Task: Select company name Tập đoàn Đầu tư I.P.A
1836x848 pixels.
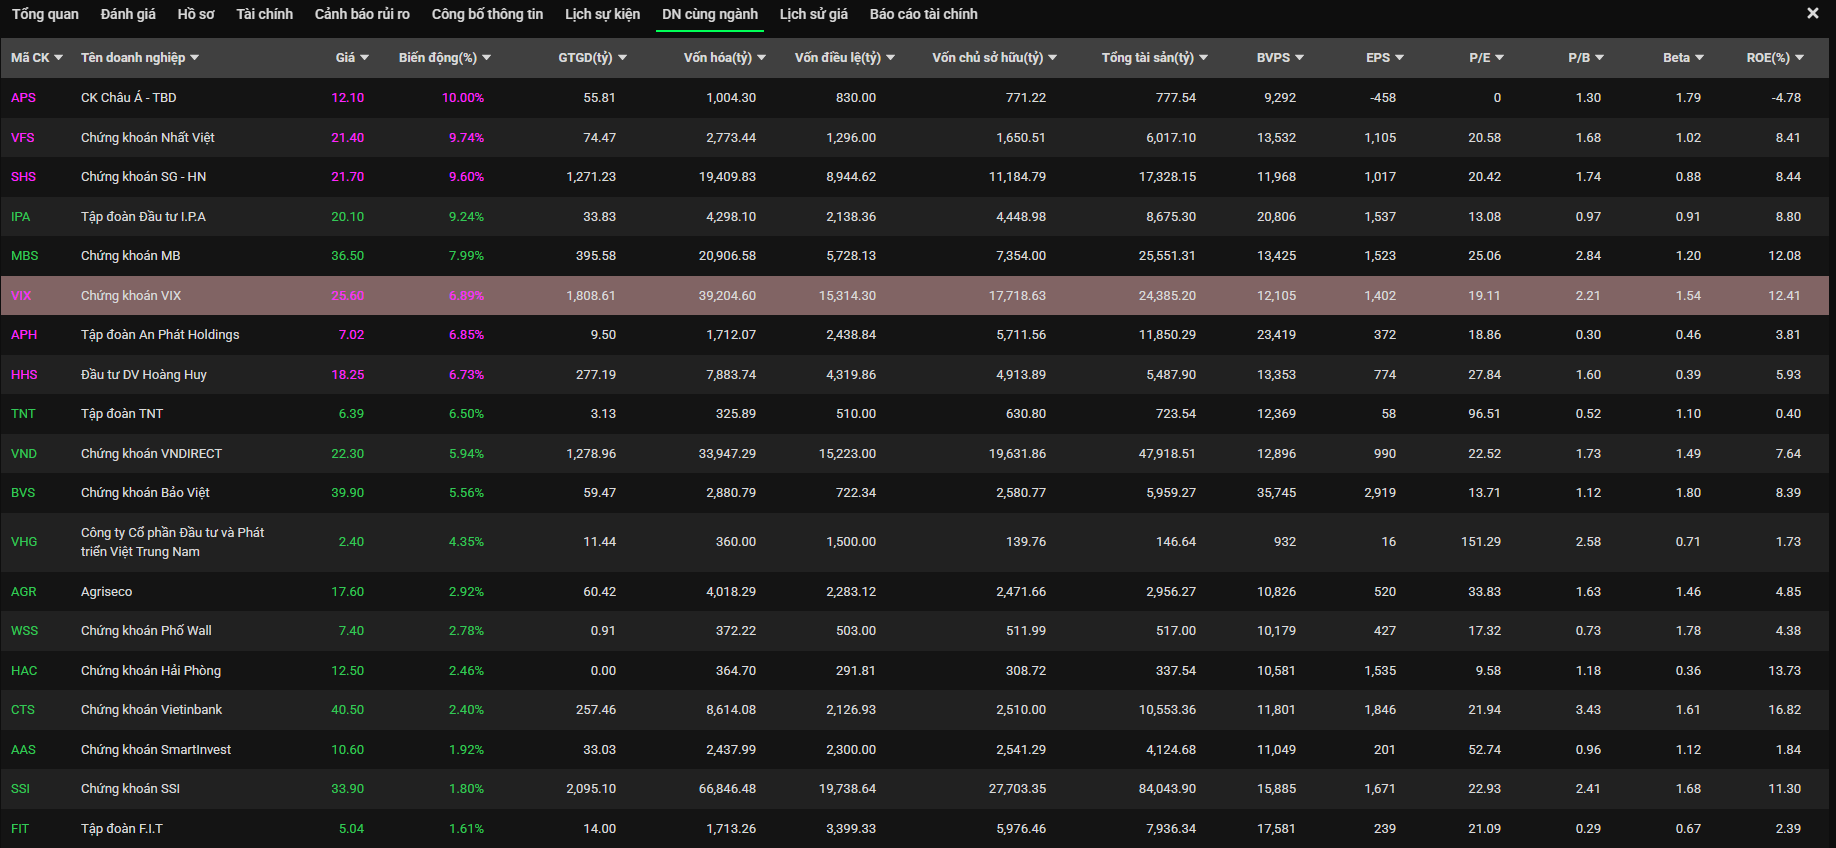Action: (x=143, y=217)
